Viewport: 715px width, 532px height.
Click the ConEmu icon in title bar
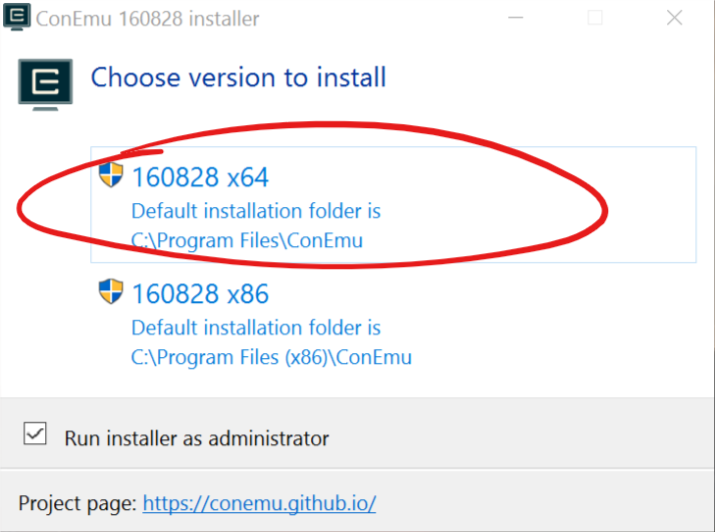coord(16,18)
